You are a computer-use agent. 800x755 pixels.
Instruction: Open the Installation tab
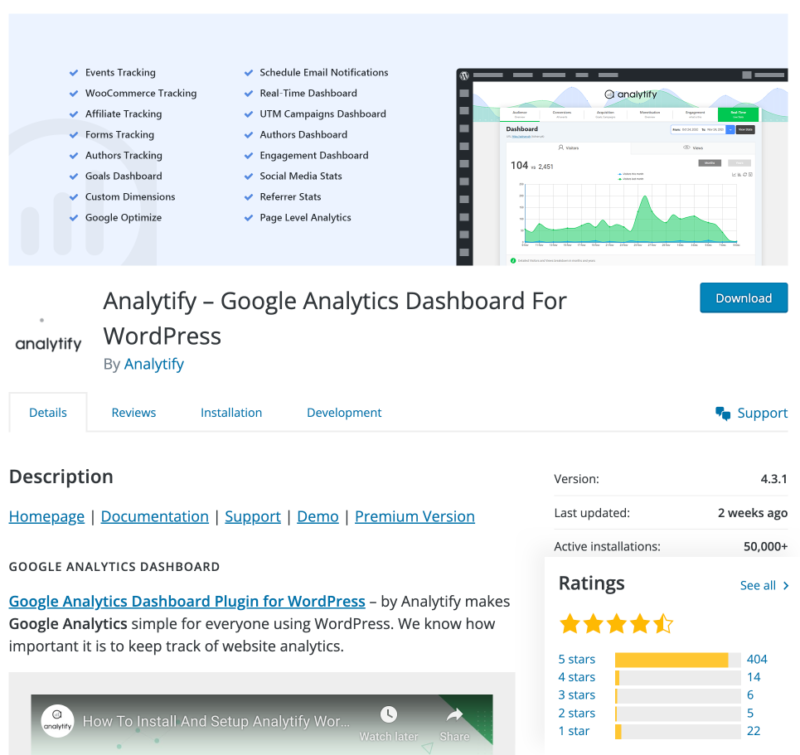coord(231,413)
